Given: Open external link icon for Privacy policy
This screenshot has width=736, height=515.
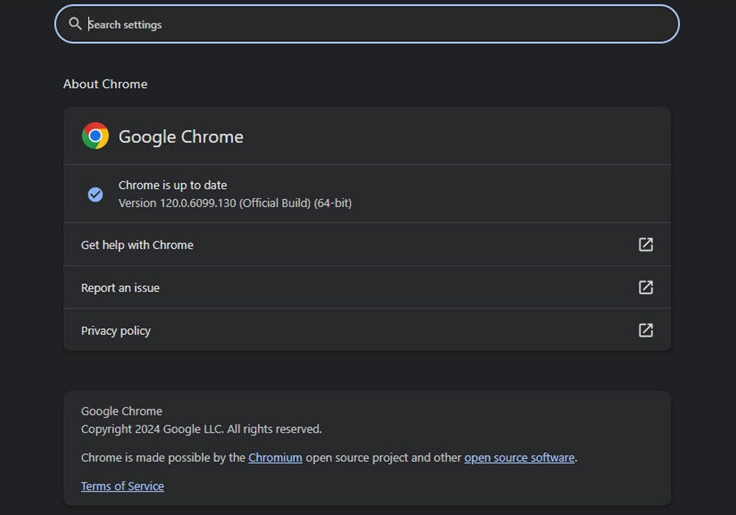Looking at the screenshot, I should pos(646,330).
